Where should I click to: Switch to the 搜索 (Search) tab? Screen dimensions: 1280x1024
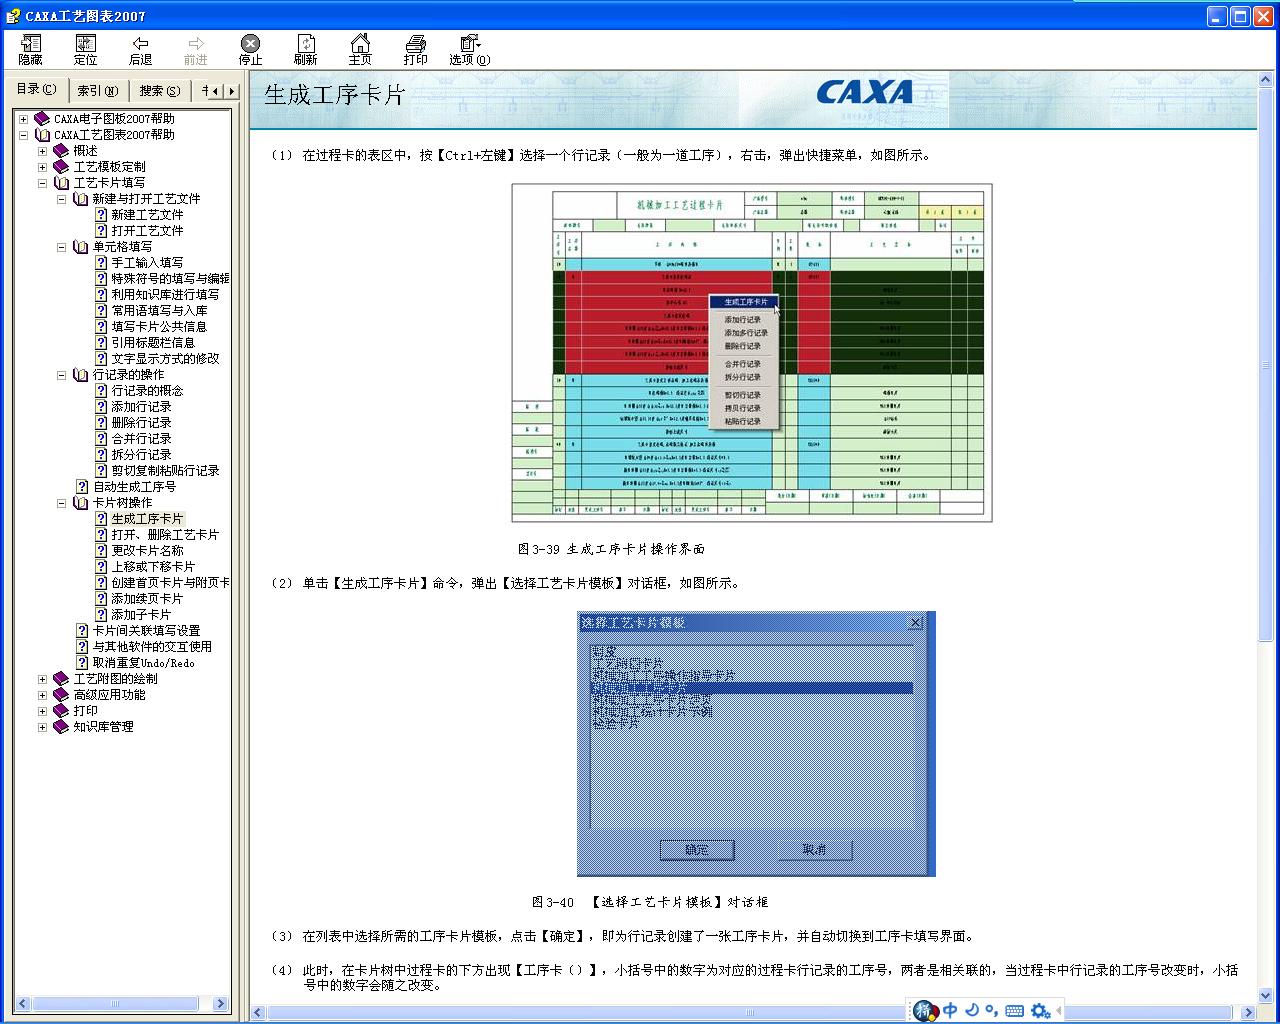coord(160,91)
